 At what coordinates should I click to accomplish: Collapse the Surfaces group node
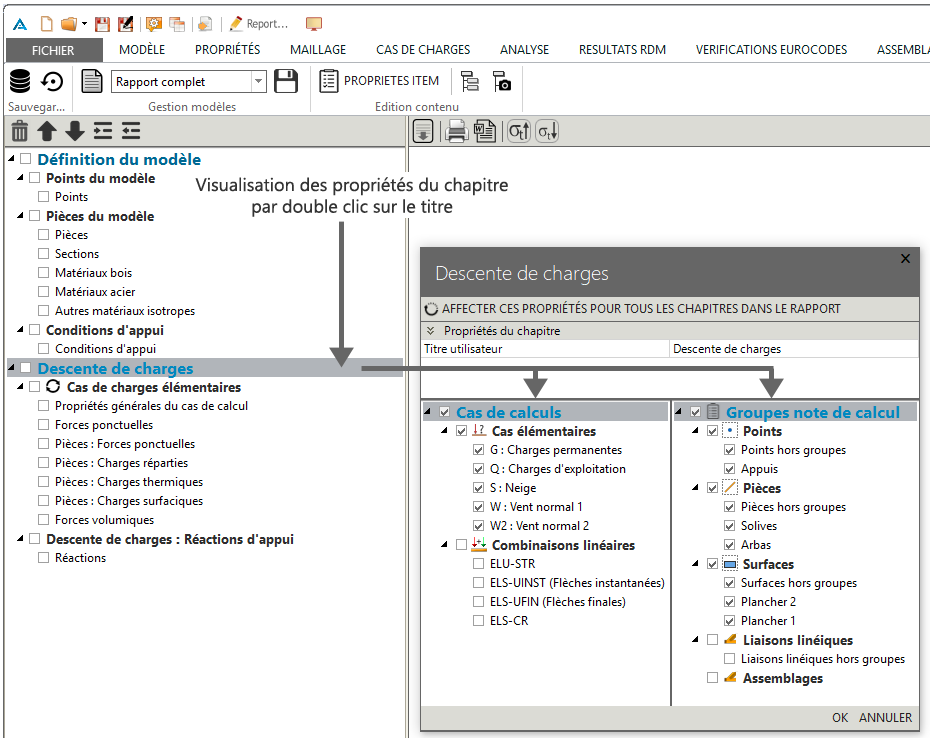[x=696, y=564]
